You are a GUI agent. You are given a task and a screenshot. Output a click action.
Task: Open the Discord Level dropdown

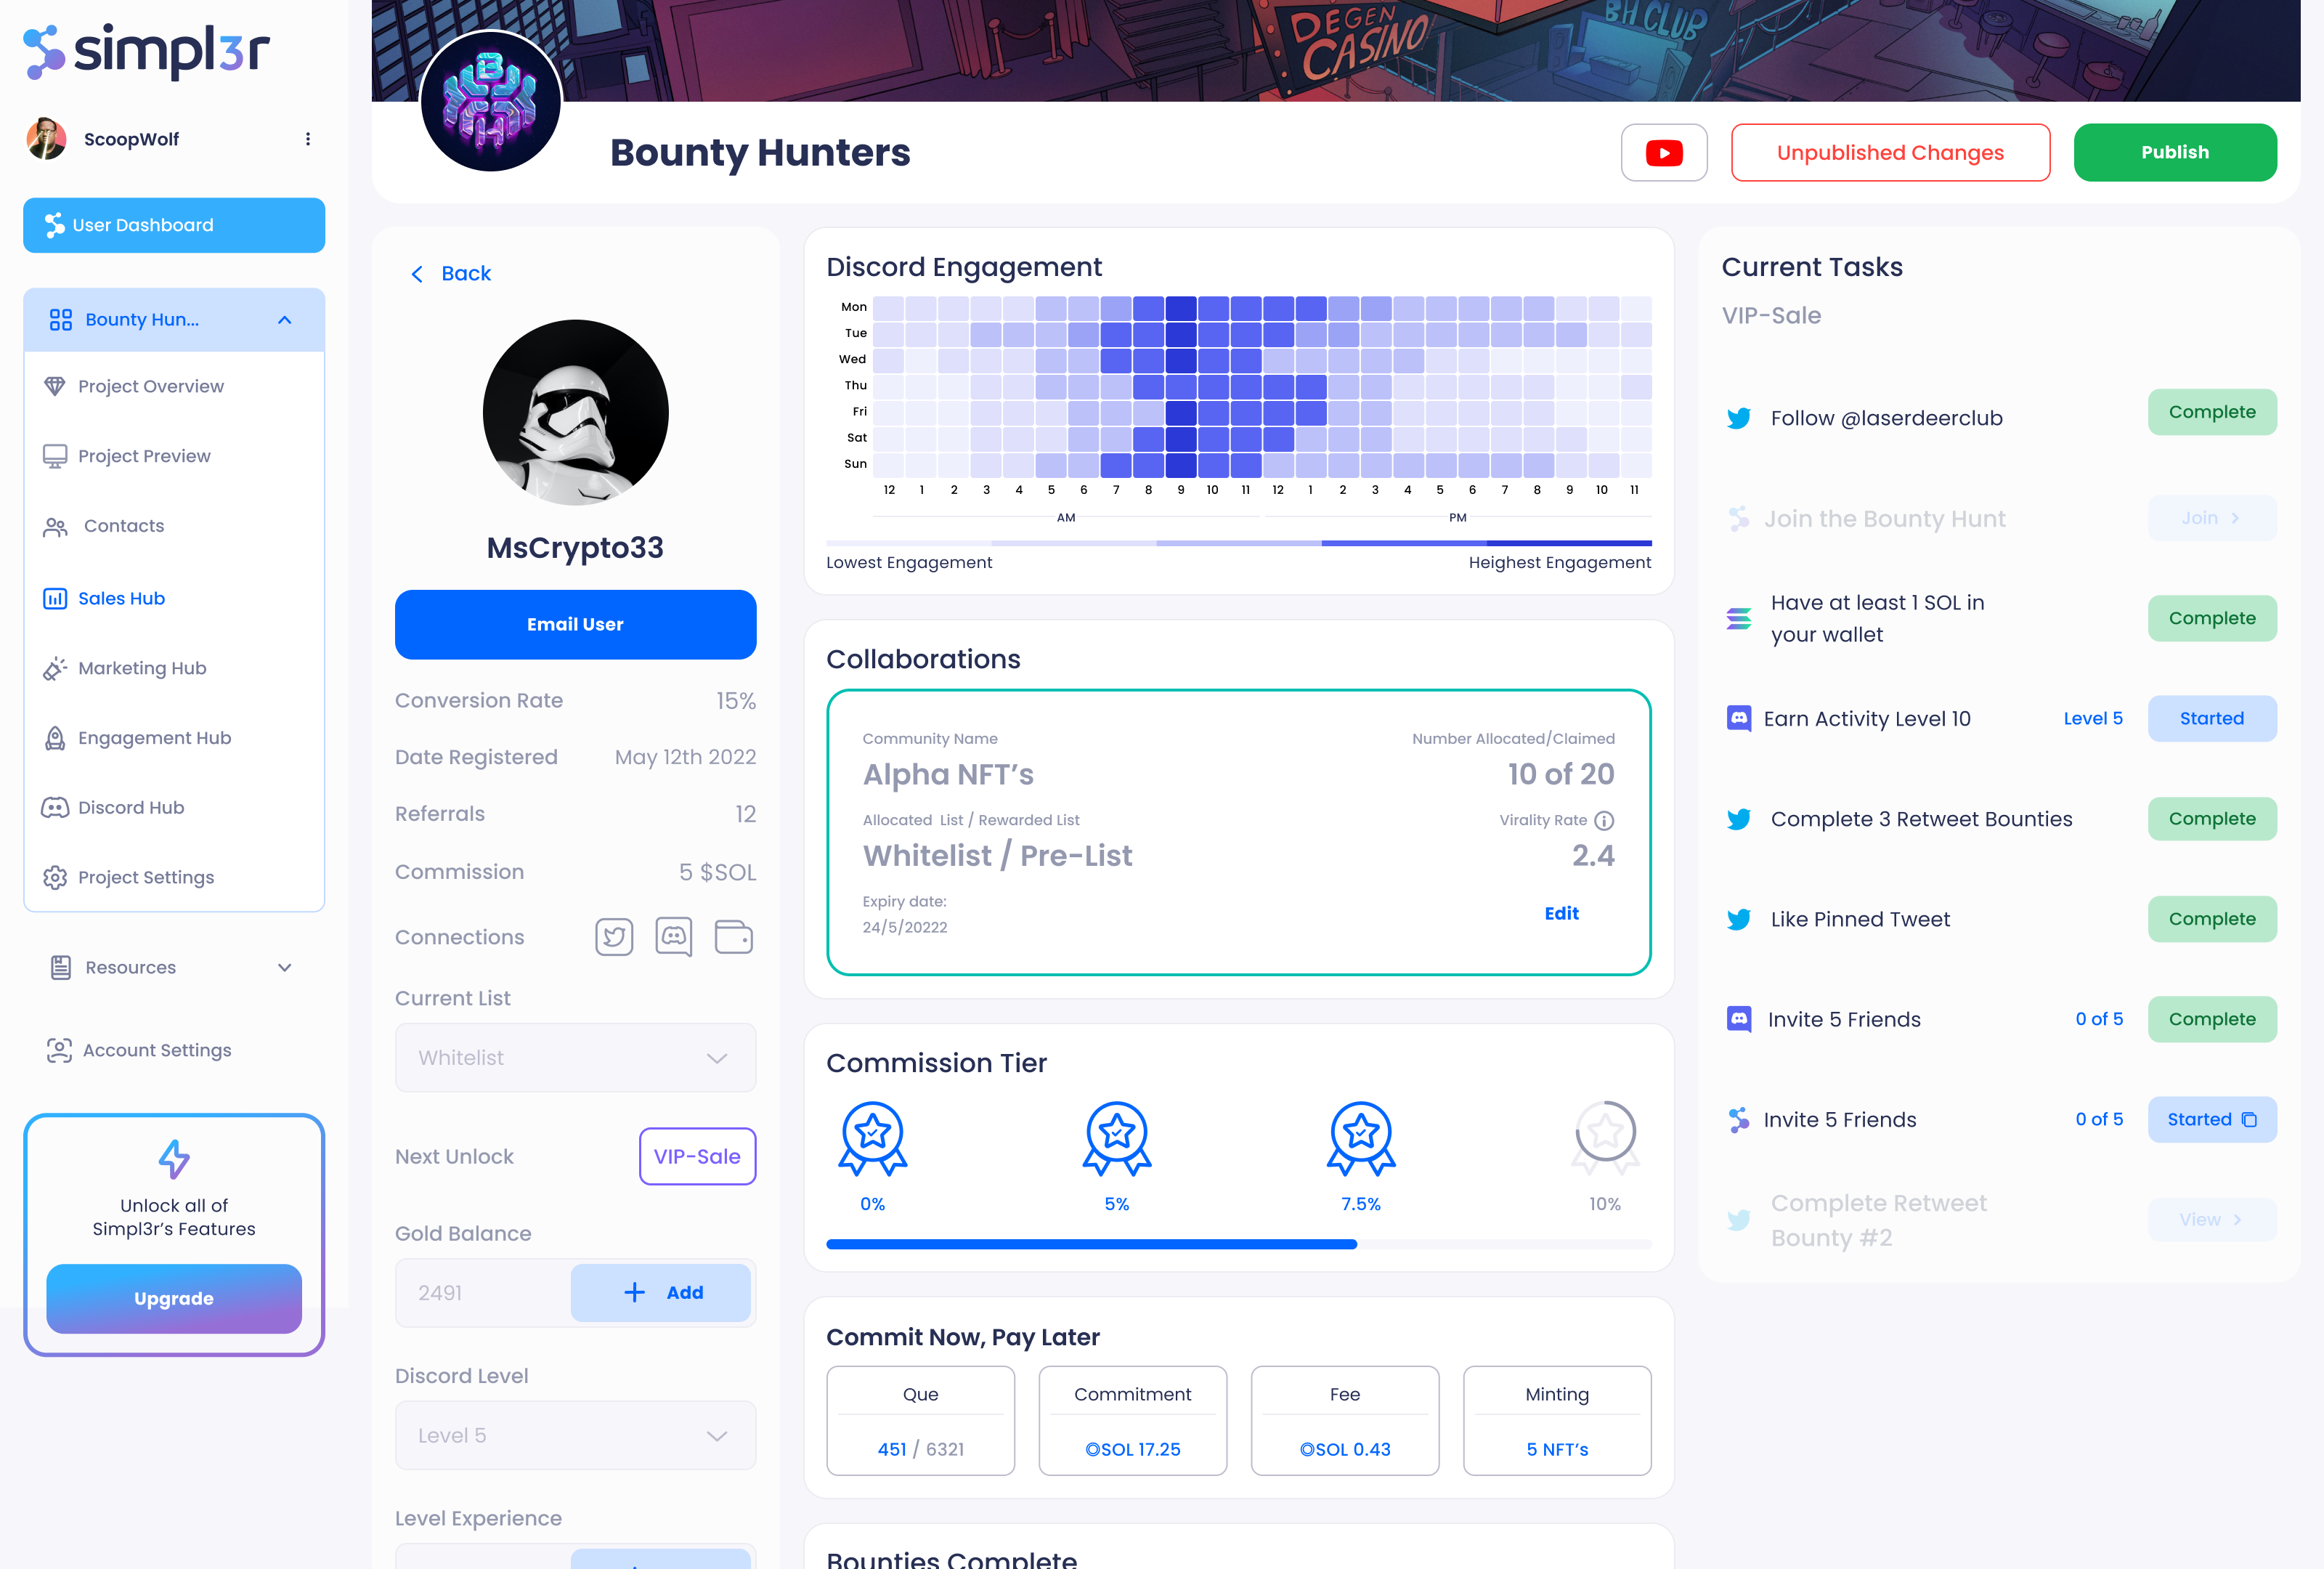[x=575, y=1436]
